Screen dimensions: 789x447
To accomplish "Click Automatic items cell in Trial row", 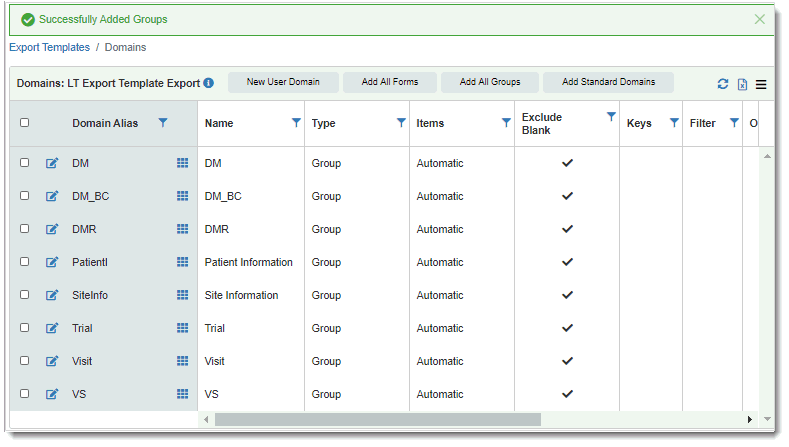I will click(x=440, y=328).
